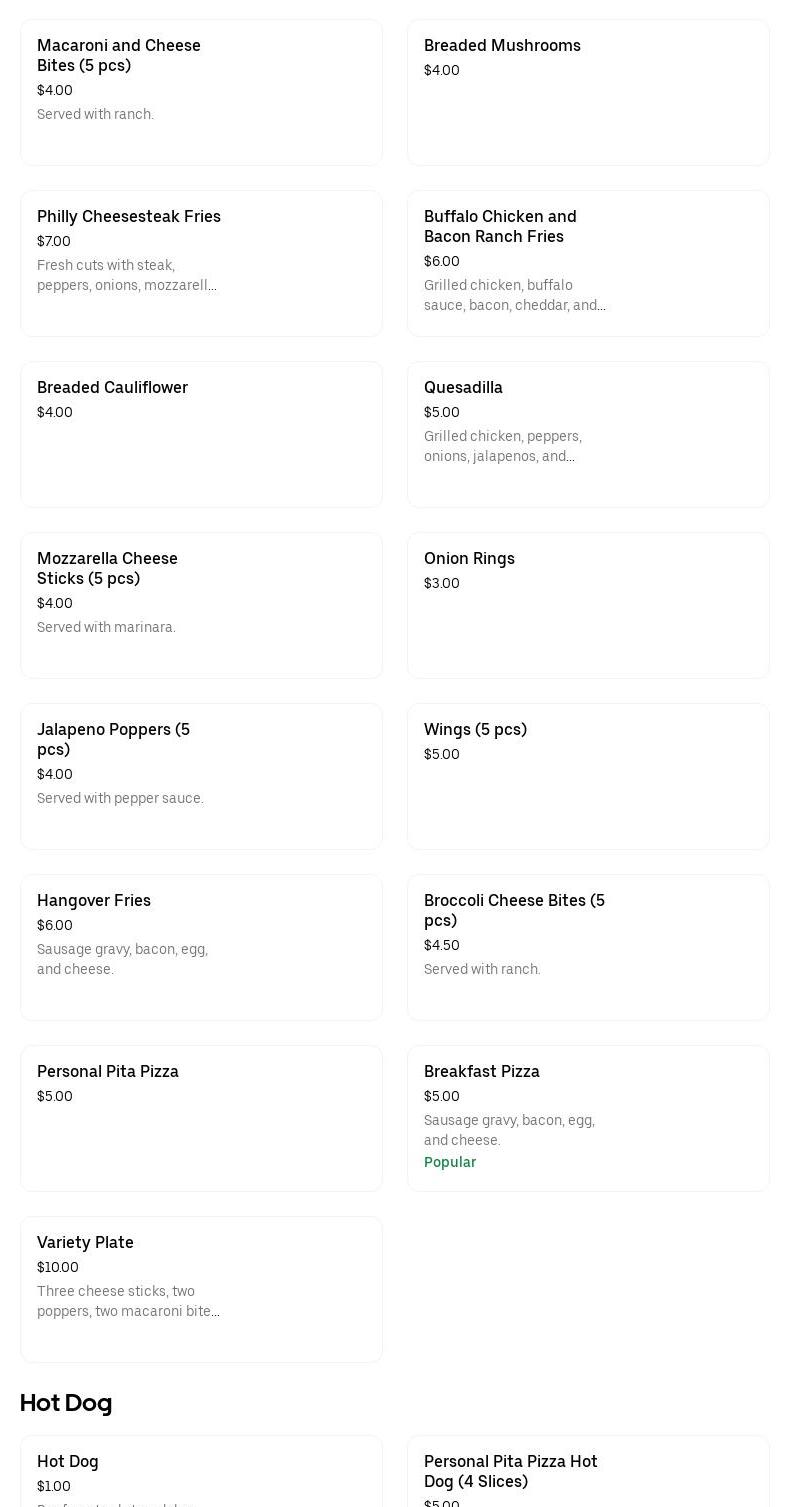Screen dimensions: 804x1507
Task: Click the Philly Cheesesteak Fries card
Action: click(x=201, y=263)
